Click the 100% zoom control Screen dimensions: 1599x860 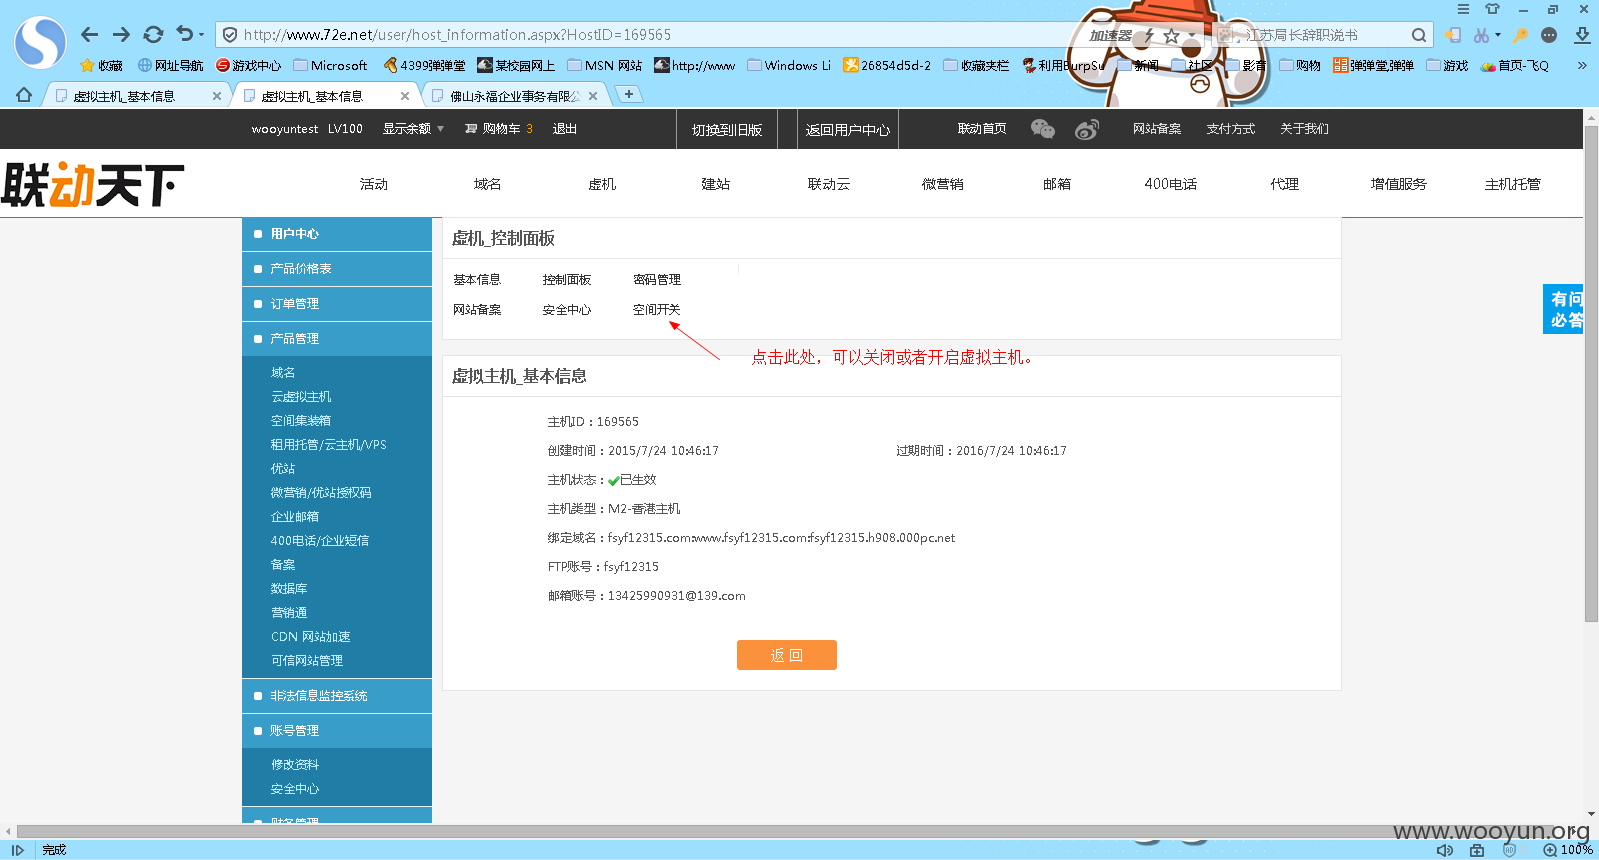click(x=1569, y=850)
